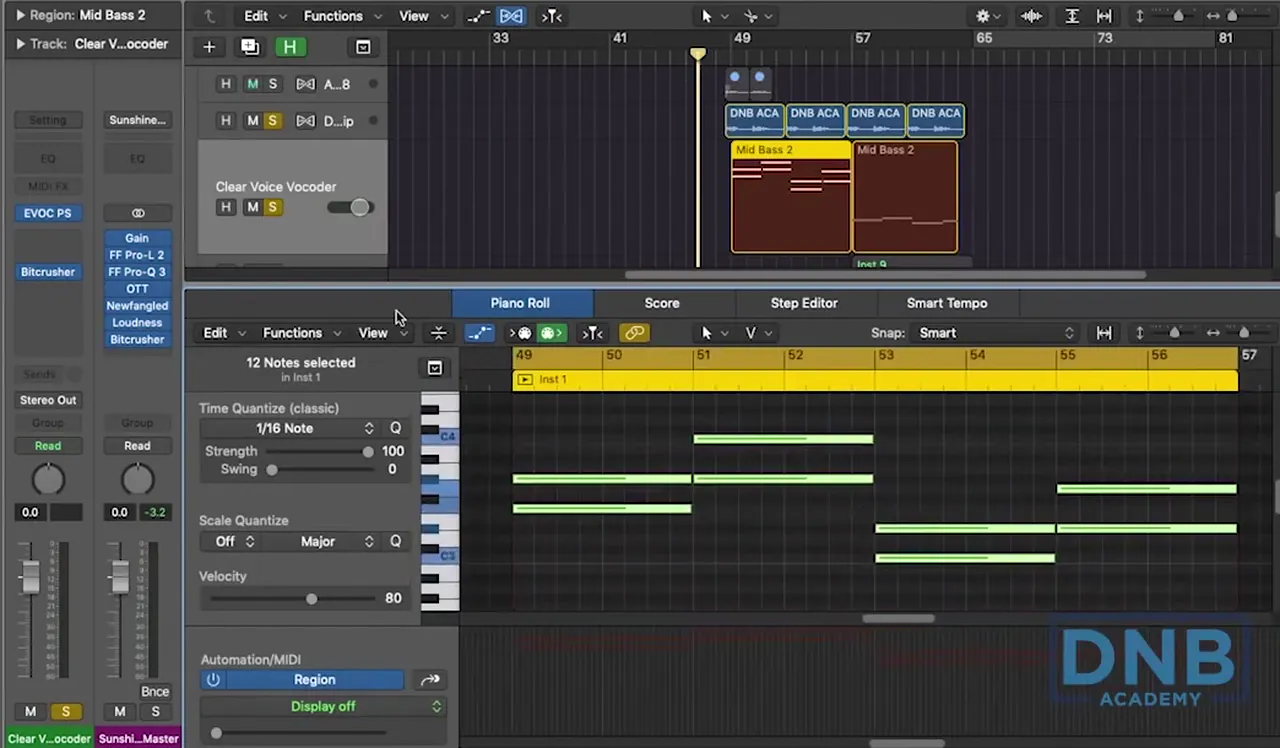Expand the Region: Mid Bass 2 disclosure triangle
1280x748 pixels.
(x=19, y=15)
